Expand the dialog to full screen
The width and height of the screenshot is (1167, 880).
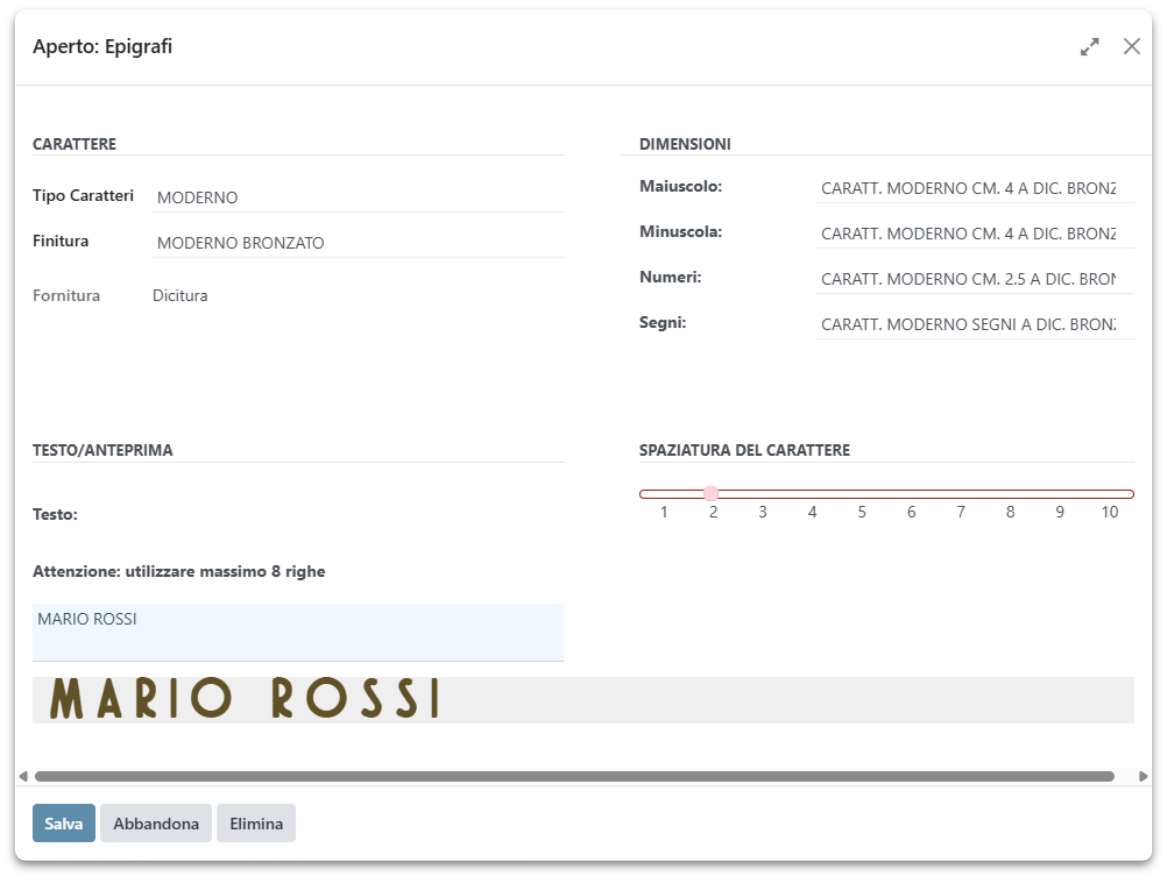point(1089,47)
